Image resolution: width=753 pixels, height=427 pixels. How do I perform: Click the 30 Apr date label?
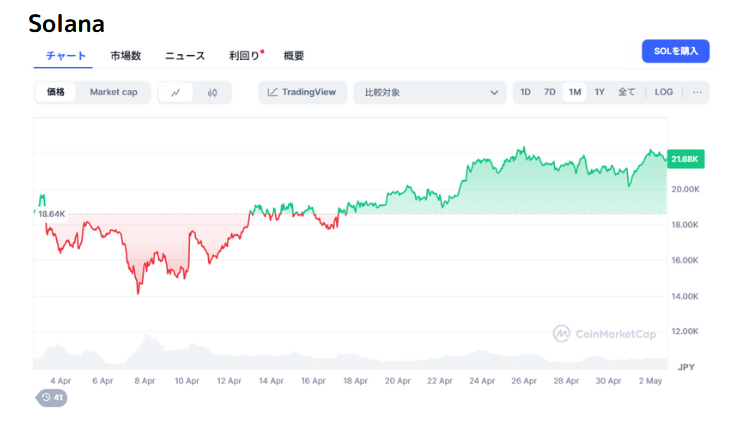point(608,381)
